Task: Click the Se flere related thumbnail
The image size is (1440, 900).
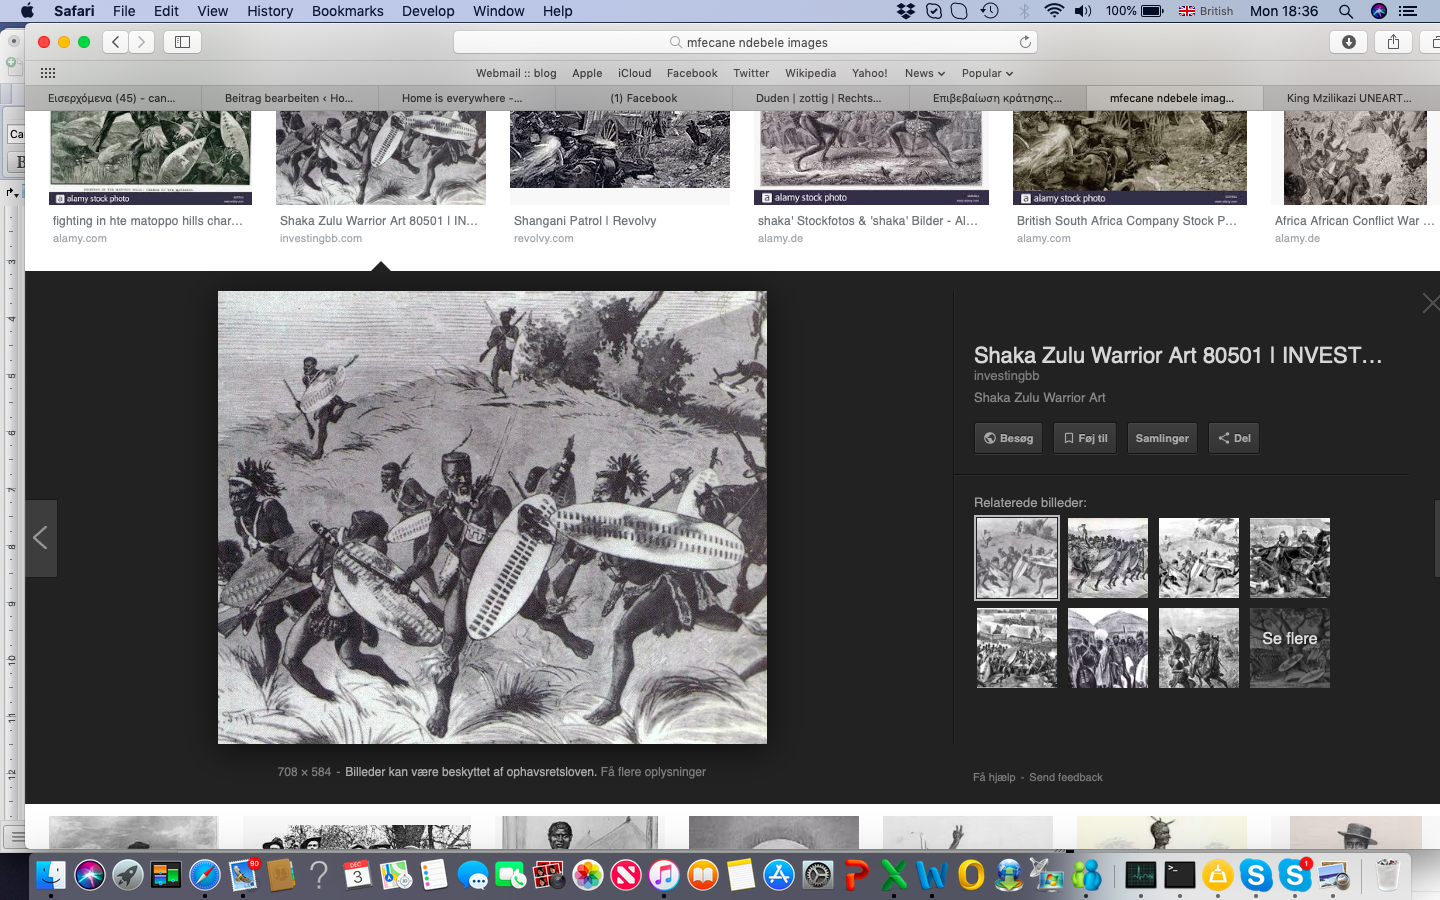Action: pos(1289,648)
